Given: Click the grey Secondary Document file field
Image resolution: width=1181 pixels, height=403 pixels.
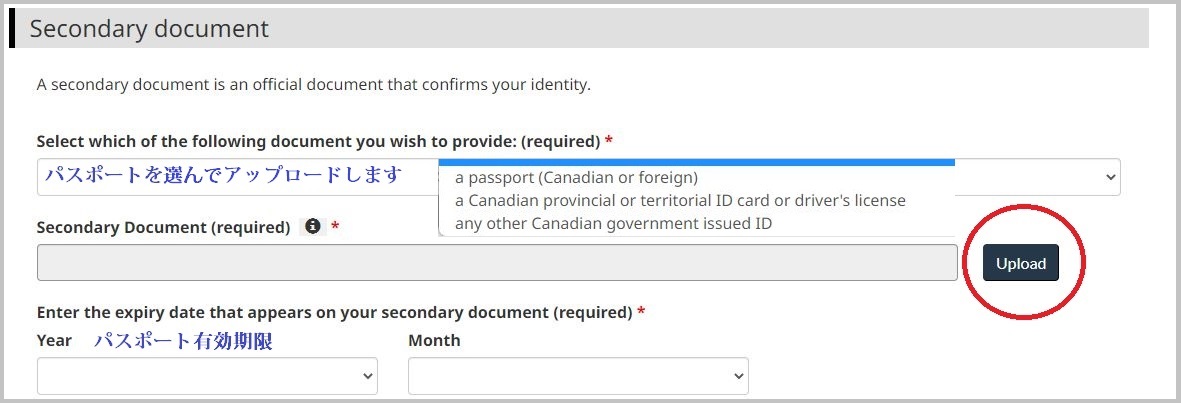Looking at the screenshot, I should (497, 262).
